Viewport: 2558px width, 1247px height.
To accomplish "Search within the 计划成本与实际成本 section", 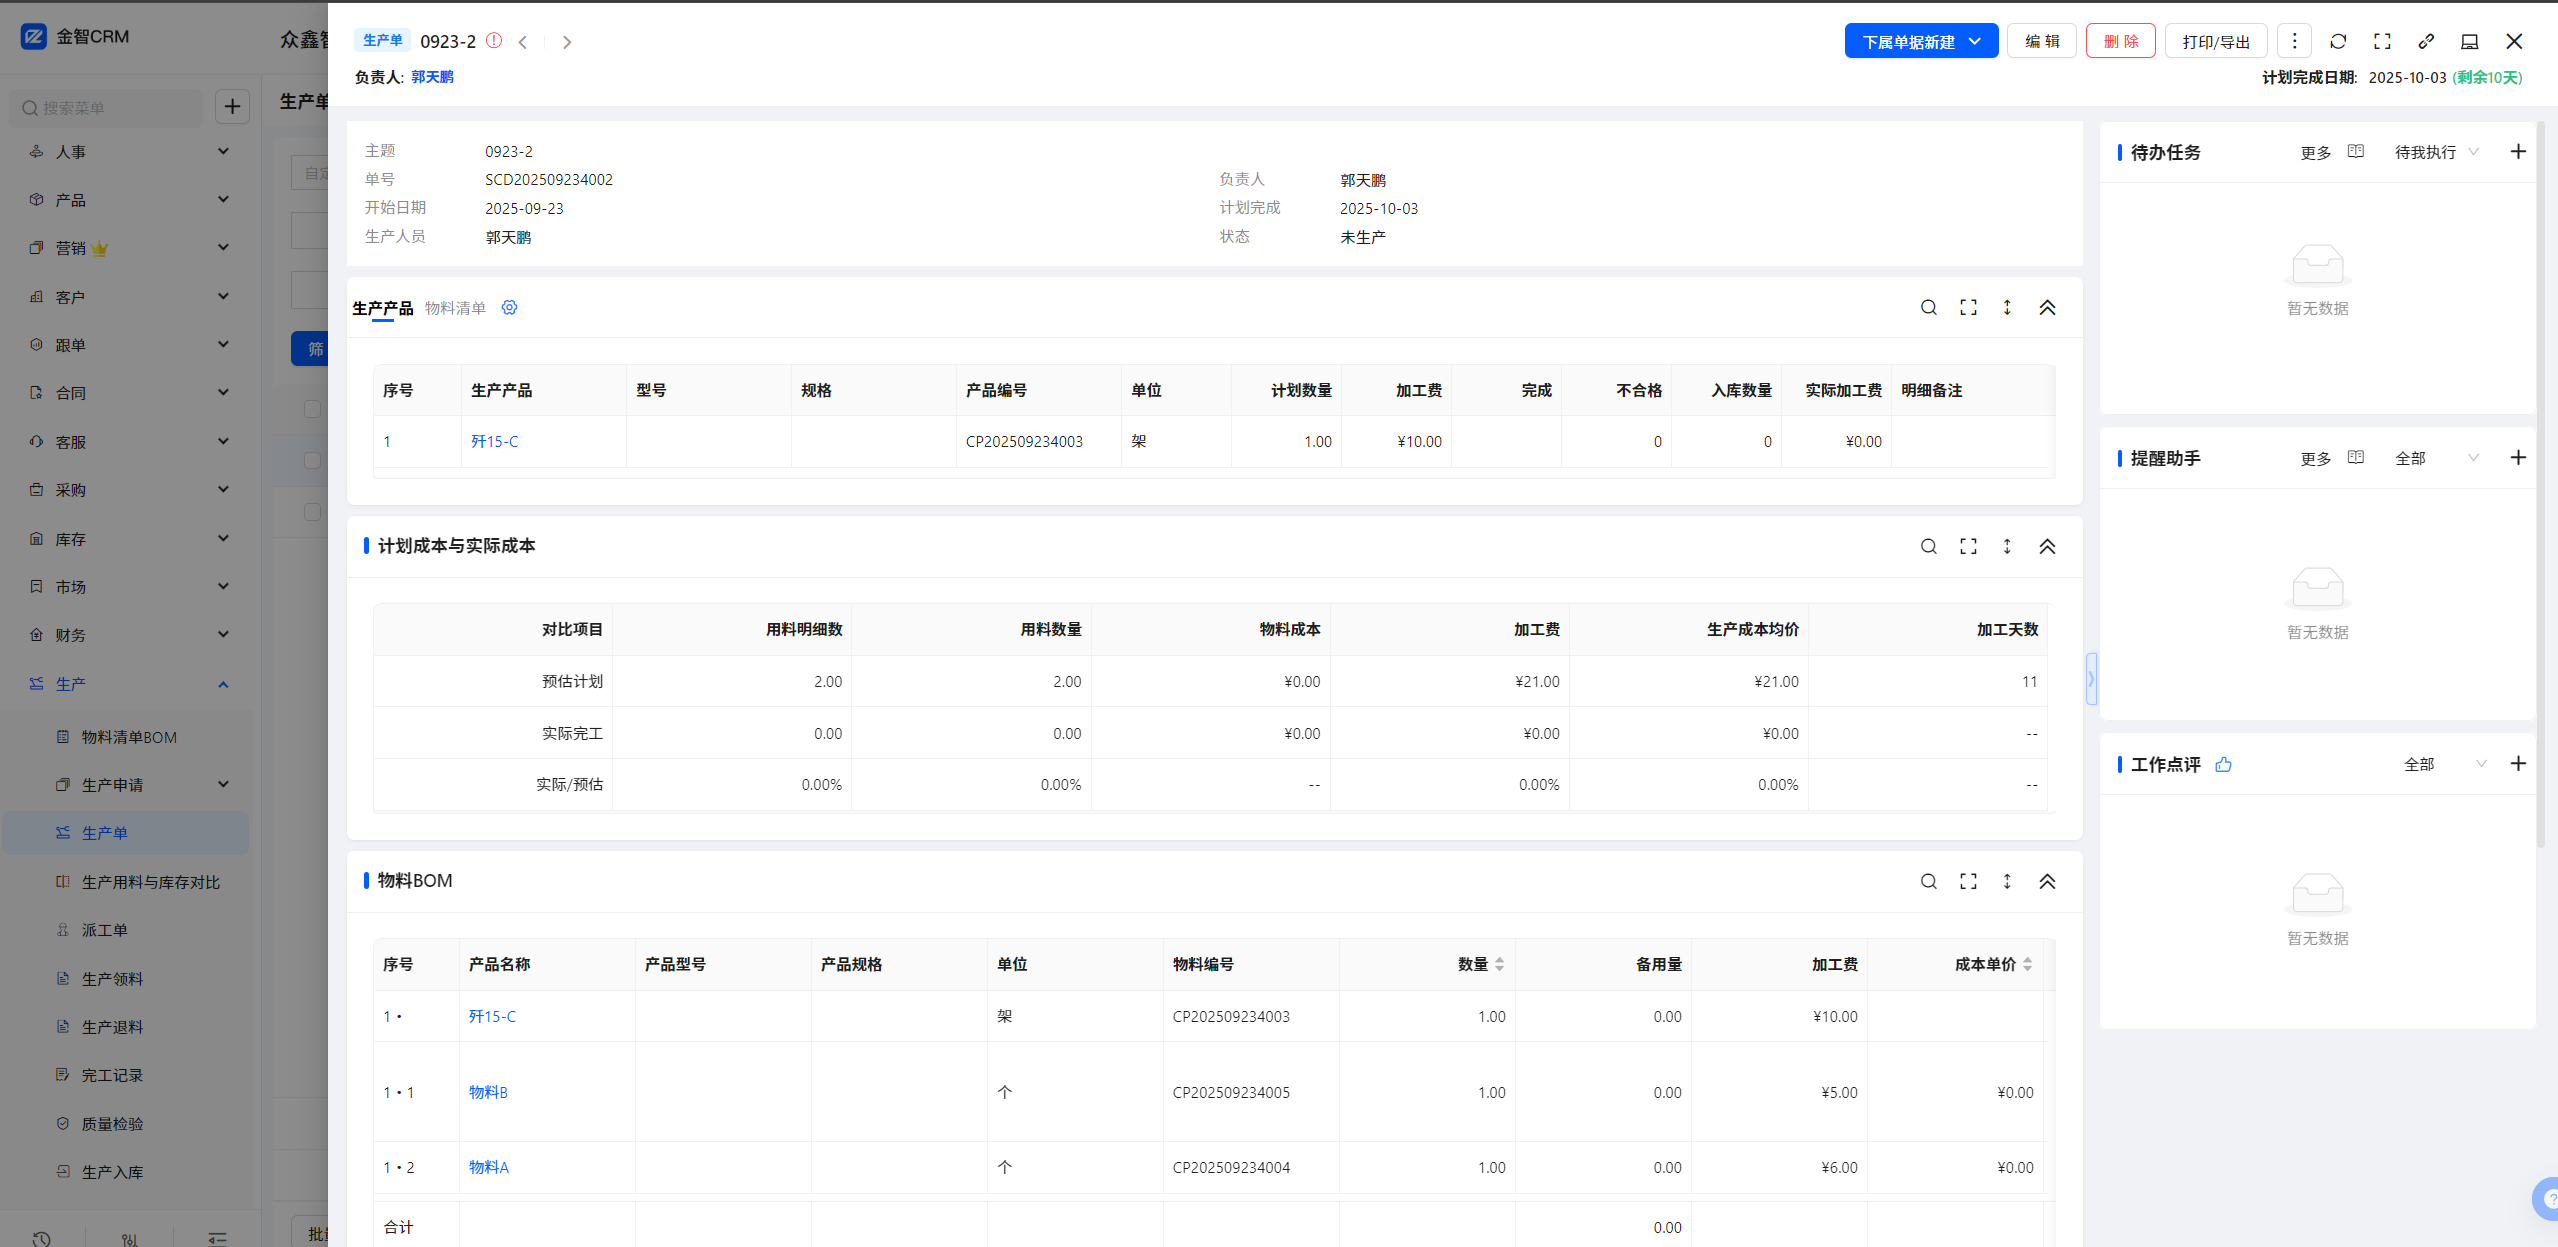I will pos(1928,546).
